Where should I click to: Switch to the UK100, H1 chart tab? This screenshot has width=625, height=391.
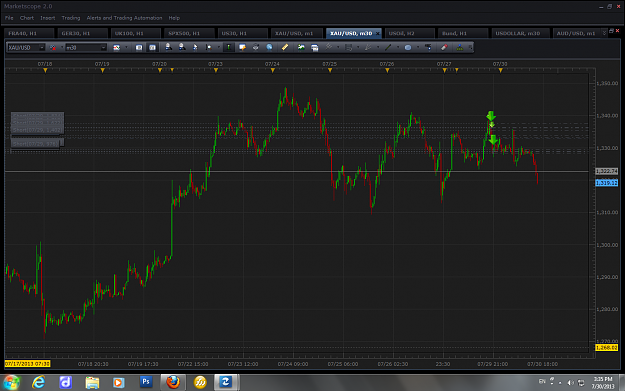136,33
